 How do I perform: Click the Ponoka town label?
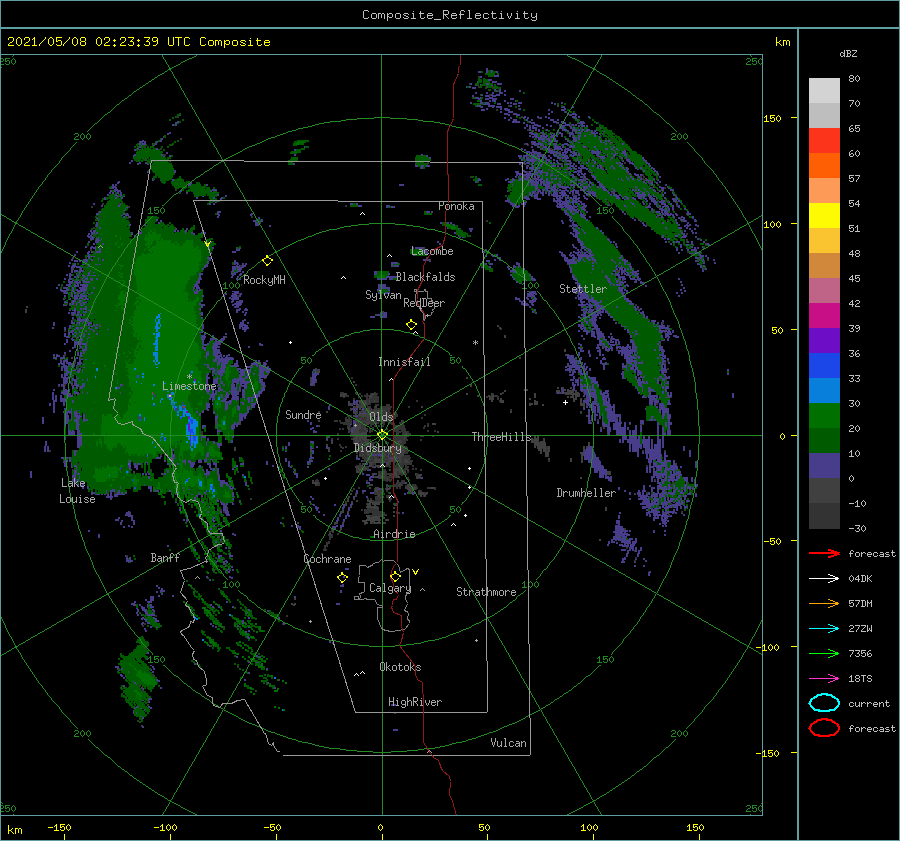point(456,206)
